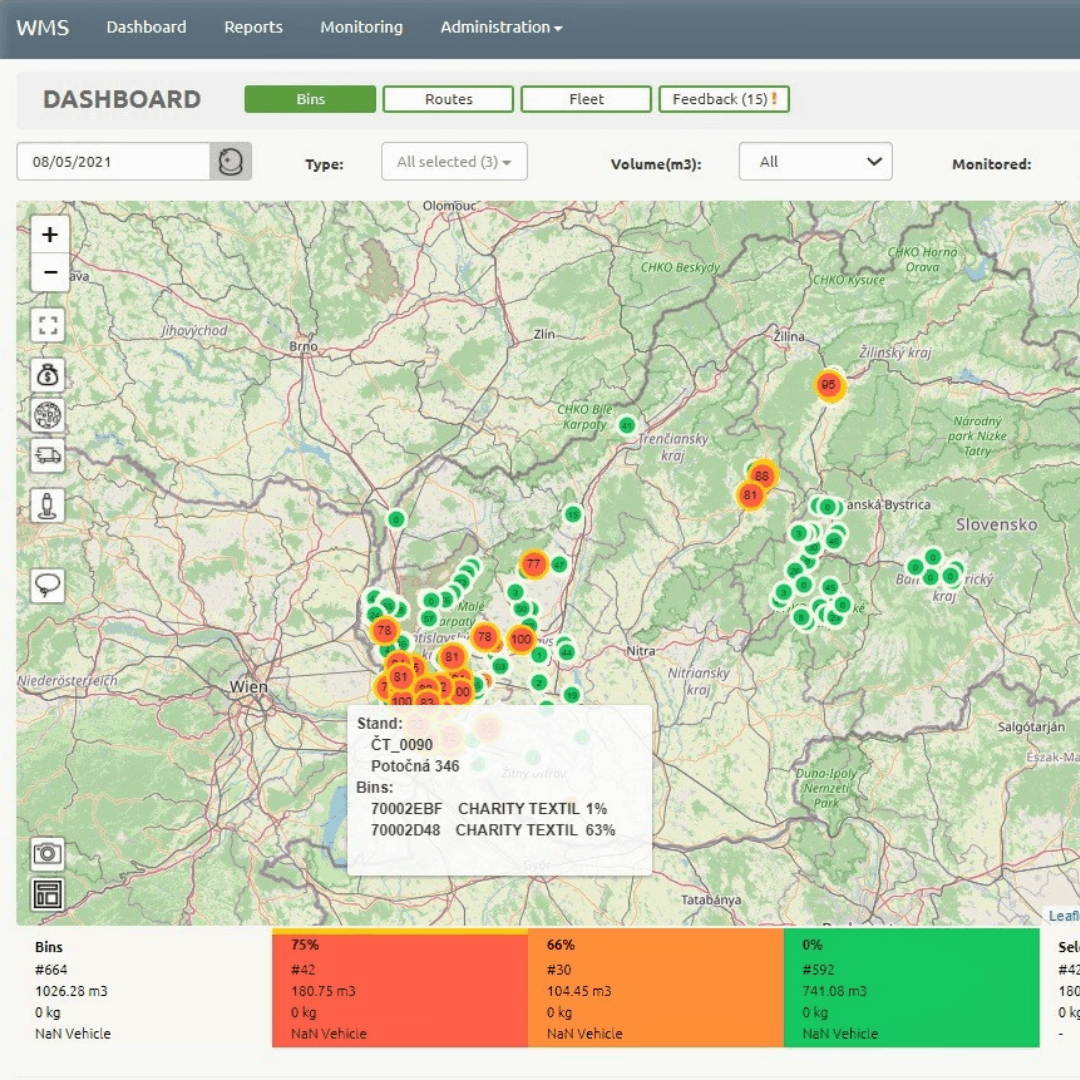Click the layout panel icon on map

click(x=48, y=893)
